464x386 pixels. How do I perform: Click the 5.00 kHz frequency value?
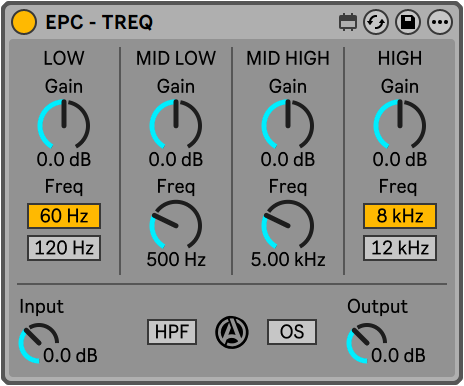click(288, 259)
